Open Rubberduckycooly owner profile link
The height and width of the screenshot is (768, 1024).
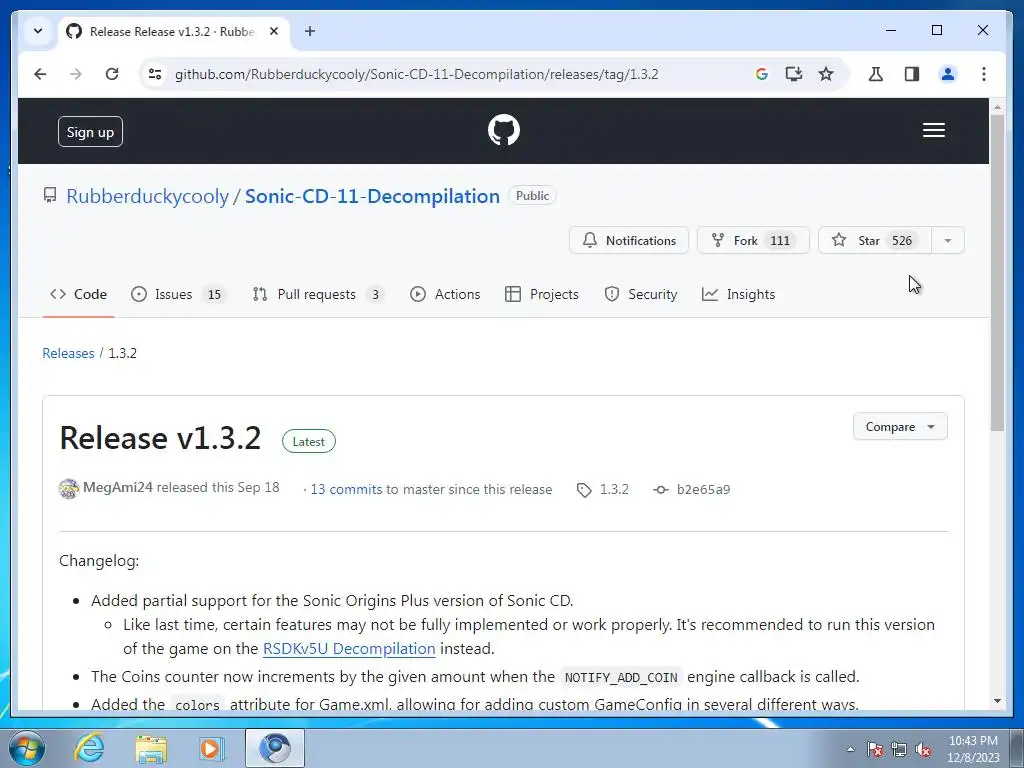148,196
